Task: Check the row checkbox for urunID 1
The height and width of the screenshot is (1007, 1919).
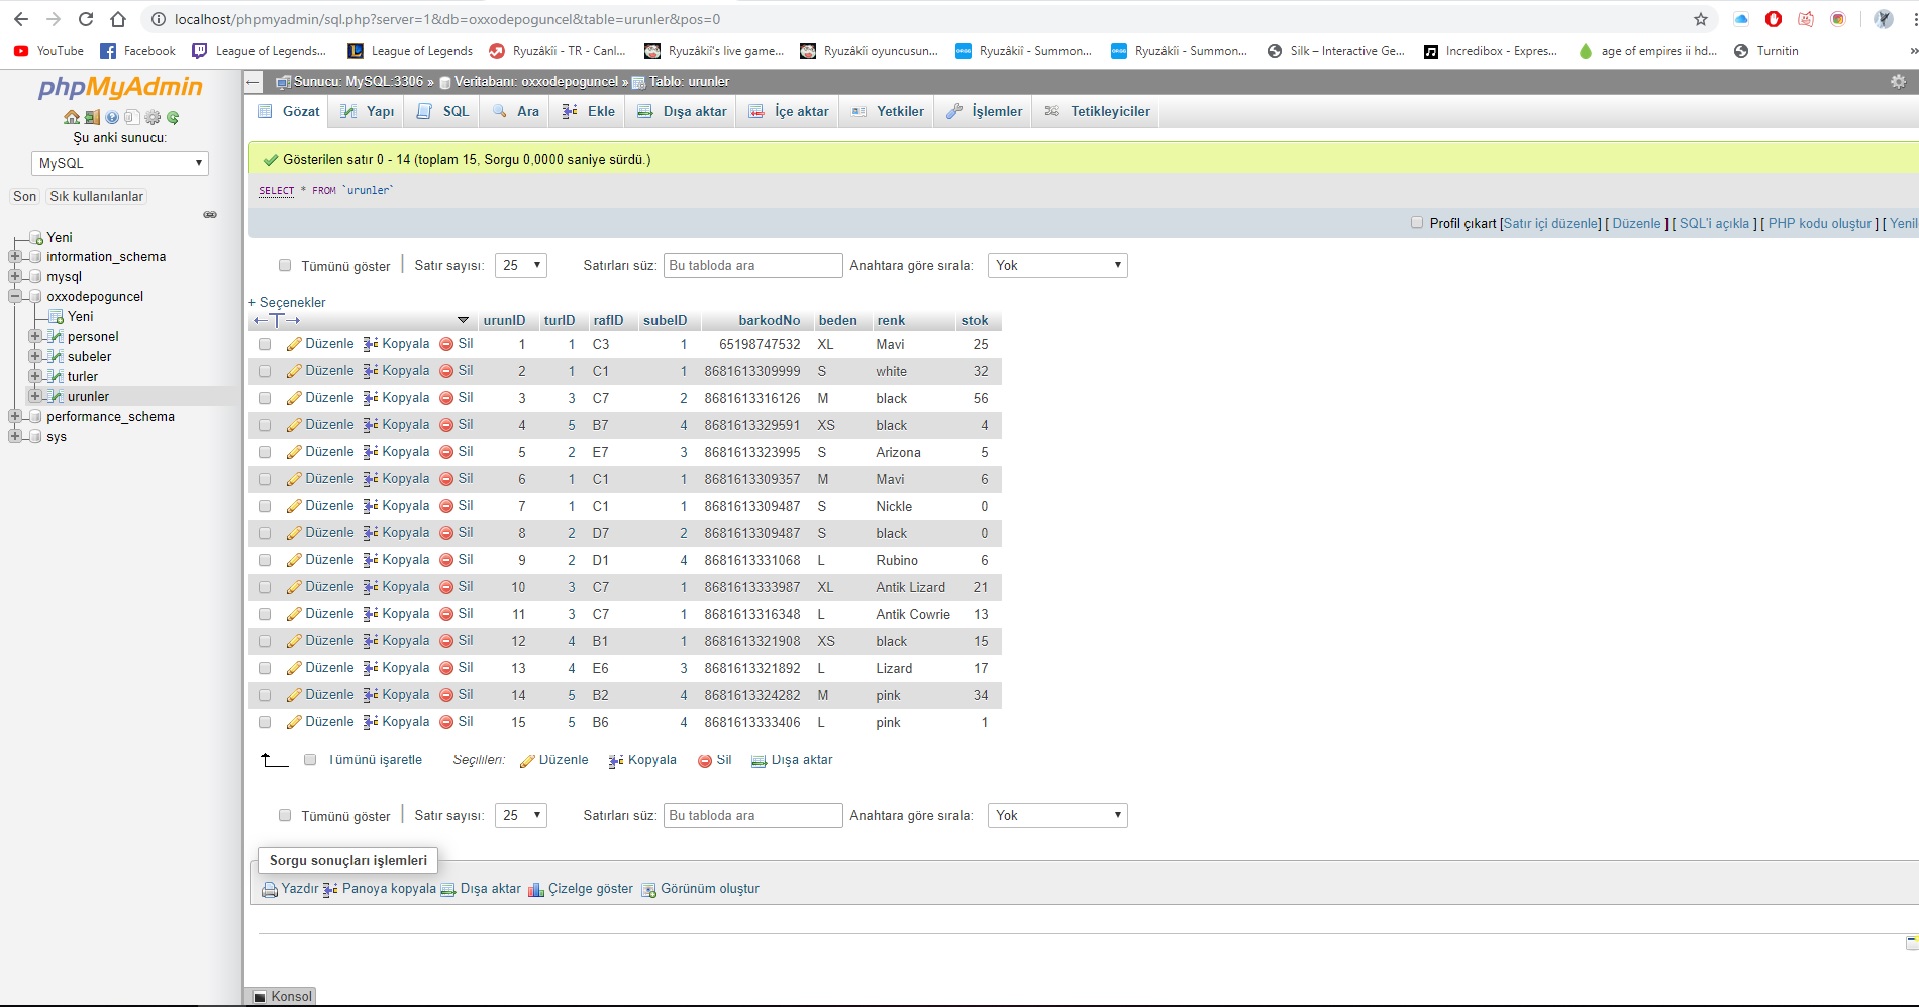Action: [265, 344]
